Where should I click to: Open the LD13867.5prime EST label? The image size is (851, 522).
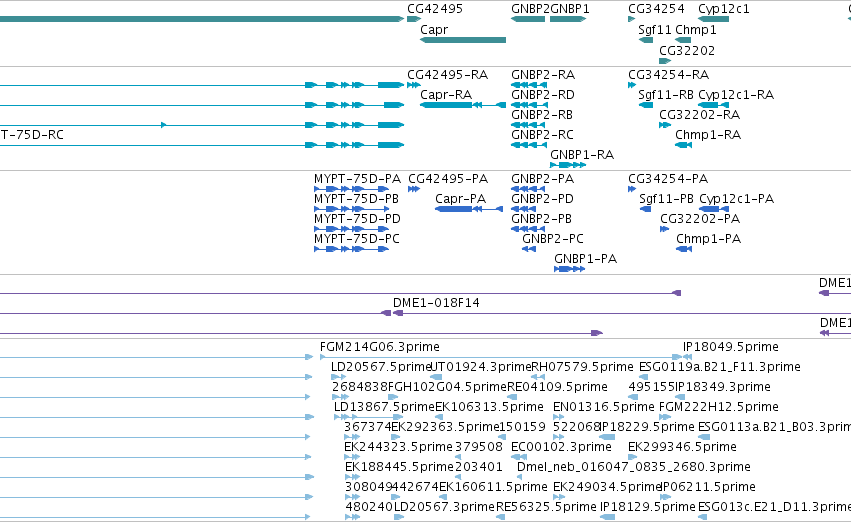(x=384, y=407)
